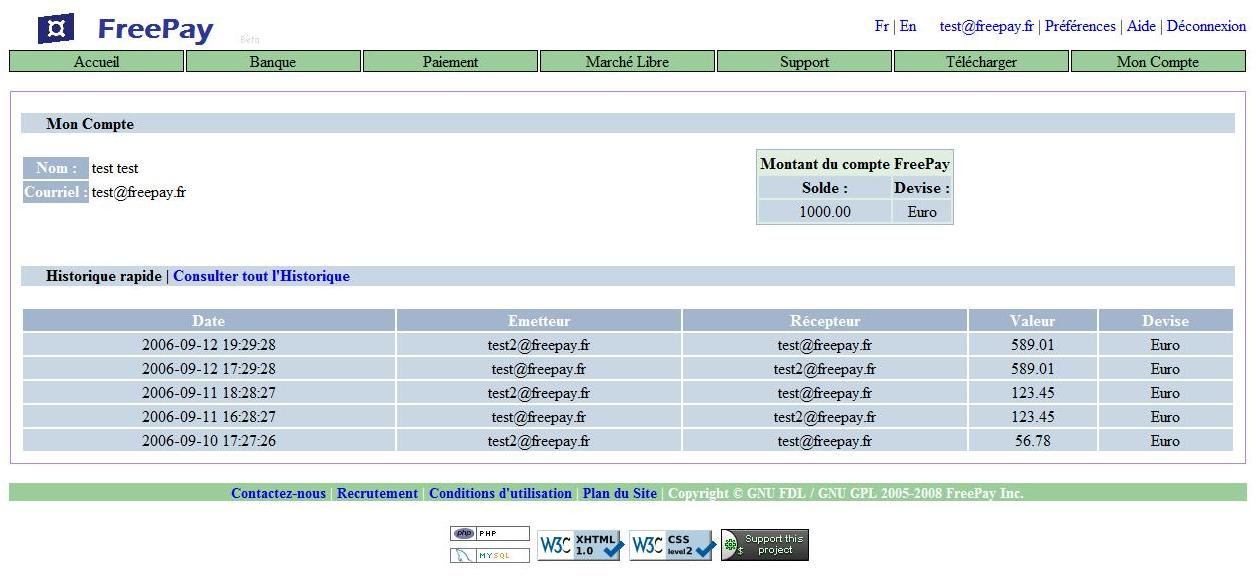
Task: Click the Nom : field label
Action: point(56,168)
